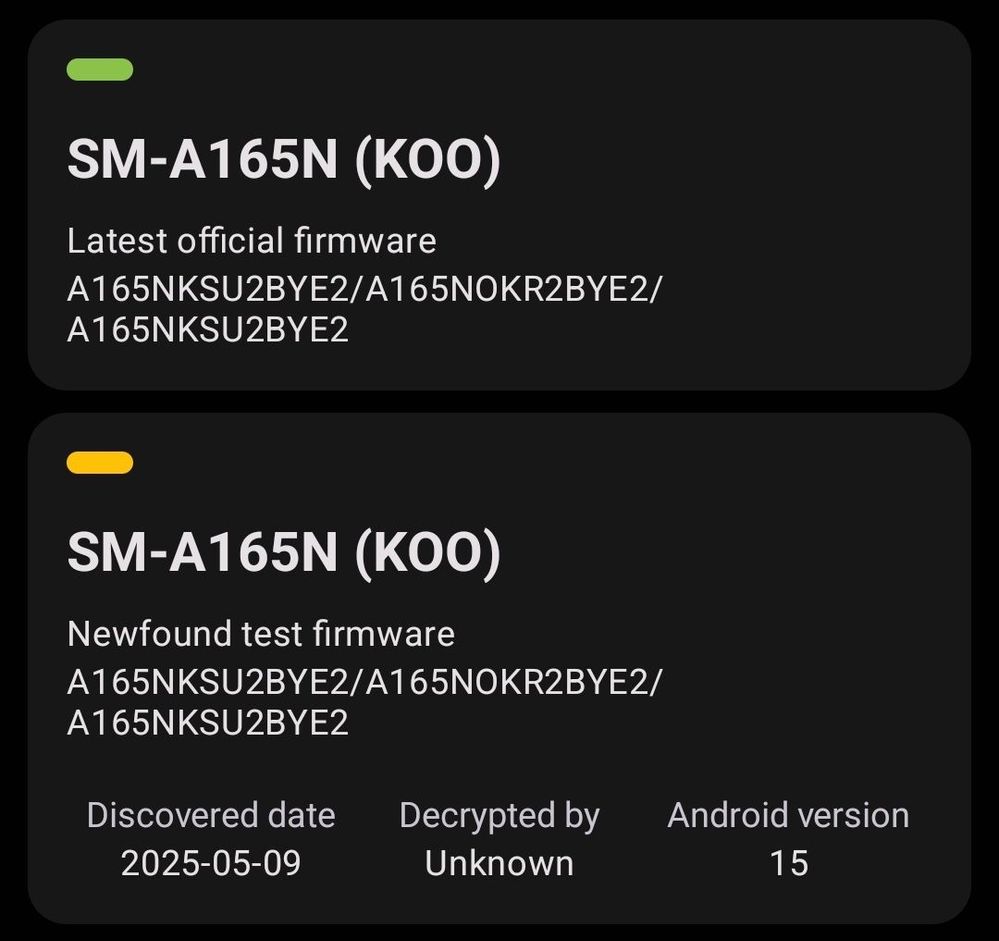Screen dimensions: 999x941
Task: Click the 'Android version' heading
Action: tap(788, 815)
